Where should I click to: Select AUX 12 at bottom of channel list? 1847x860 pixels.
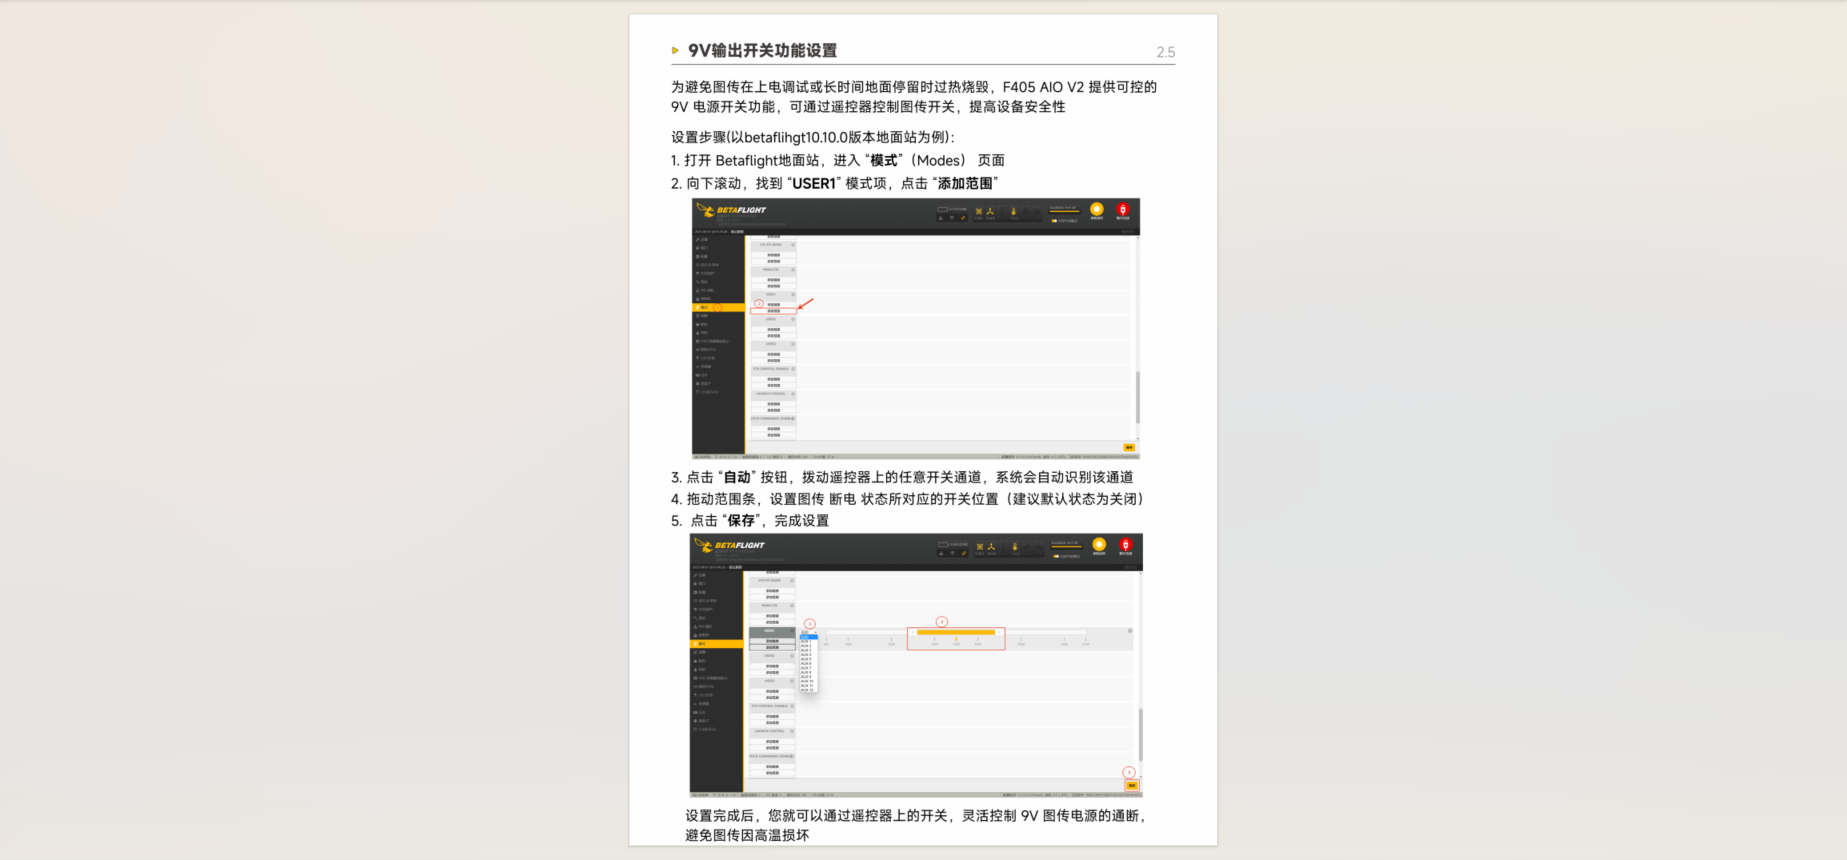(806, 690)
